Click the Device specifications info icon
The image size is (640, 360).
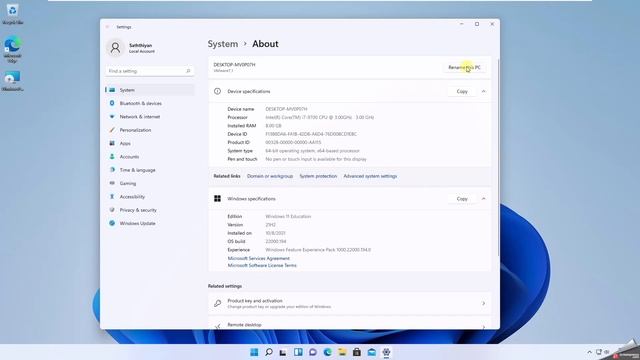[218, 91]
